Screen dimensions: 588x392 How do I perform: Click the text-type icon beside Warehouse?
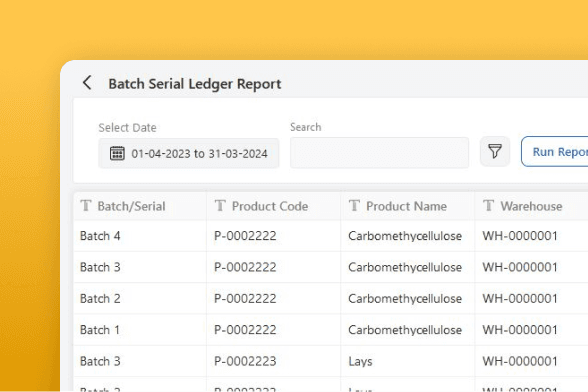[489, 206]
